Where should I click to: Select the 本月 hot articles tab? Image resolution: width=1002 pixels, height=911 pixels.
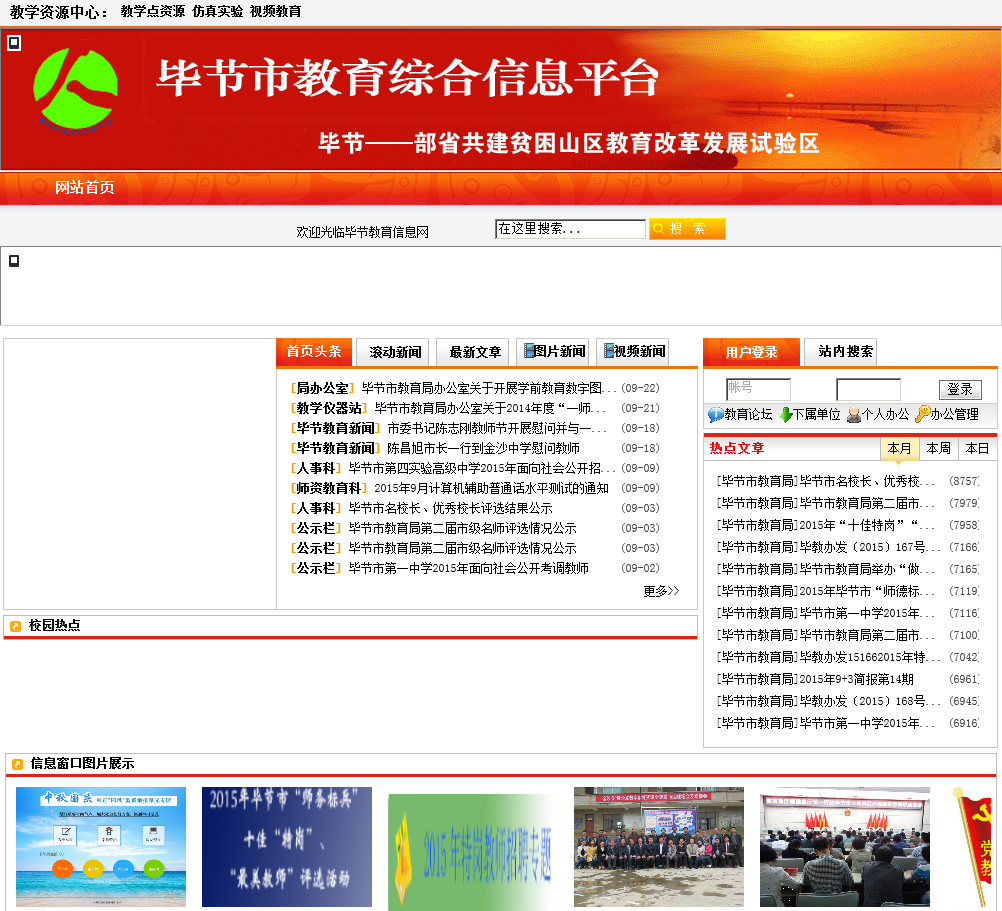click(899, 448)
